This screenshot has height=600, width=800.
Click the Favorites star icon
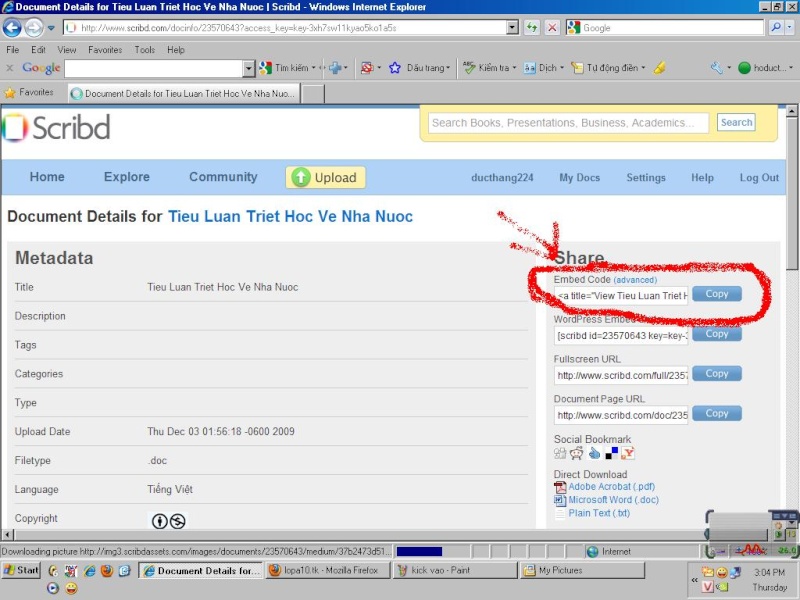coord(10,93)
